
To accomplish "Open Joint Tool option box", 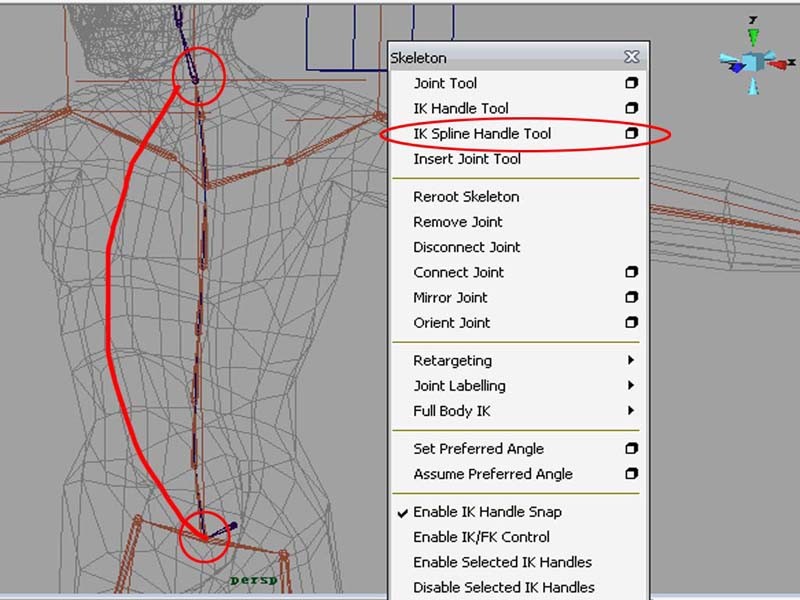I will coord(632,83).
